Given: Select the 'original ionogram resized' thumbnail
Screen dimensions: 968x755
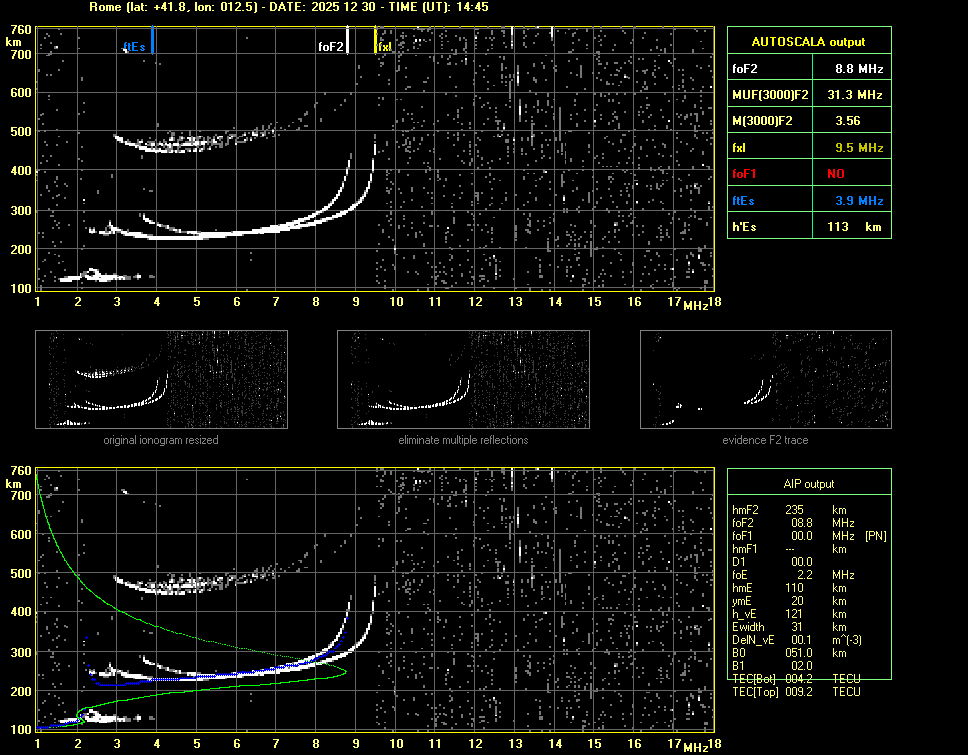Looking at the screenshot, I should click(x=161, y=379).
